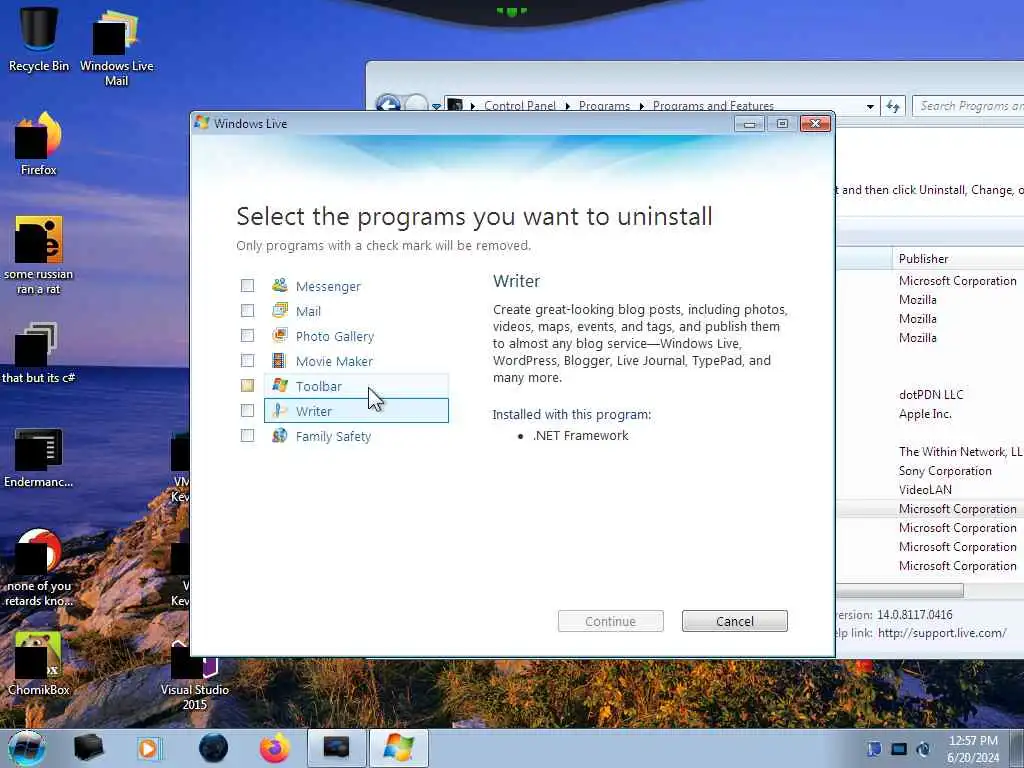The image size is (1024, 768).
Task: Click the network tray icon
Action: pyautogui.click(x=899, y=749)
